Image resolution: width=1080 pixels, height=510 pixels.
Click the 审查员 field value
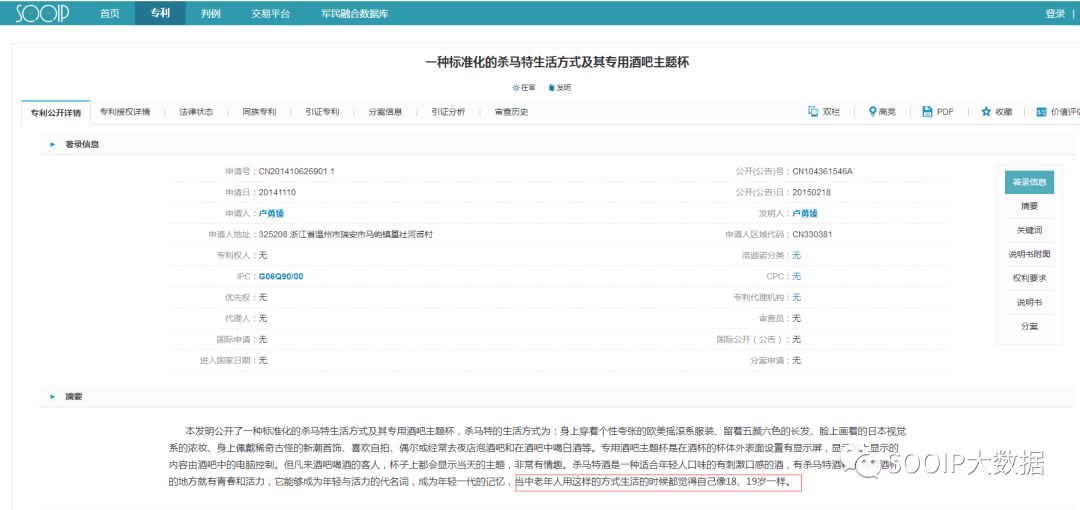coord(796,318)
